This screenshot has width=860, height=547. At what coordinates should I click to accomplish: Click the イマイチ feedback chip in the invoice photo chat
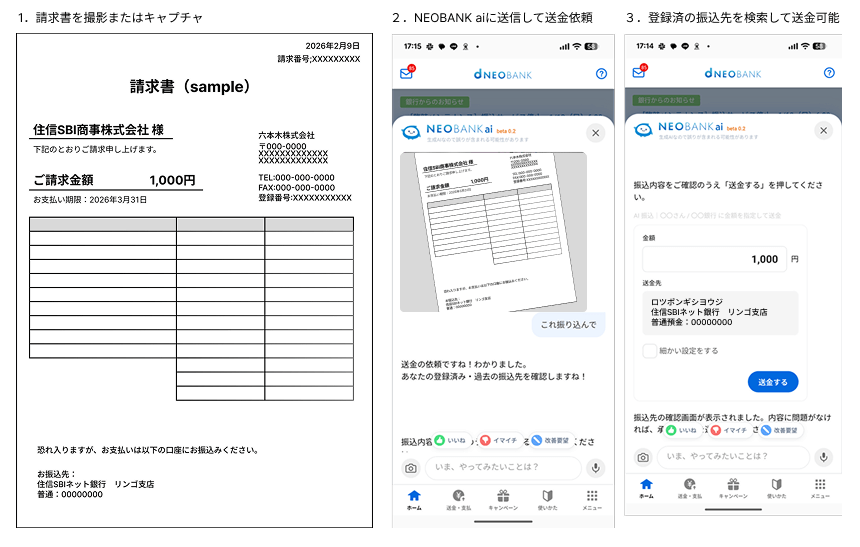(498, 440)
